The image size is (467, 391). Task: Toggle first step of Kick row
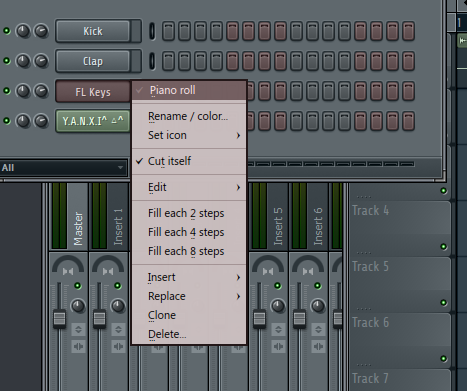[168, 31]
